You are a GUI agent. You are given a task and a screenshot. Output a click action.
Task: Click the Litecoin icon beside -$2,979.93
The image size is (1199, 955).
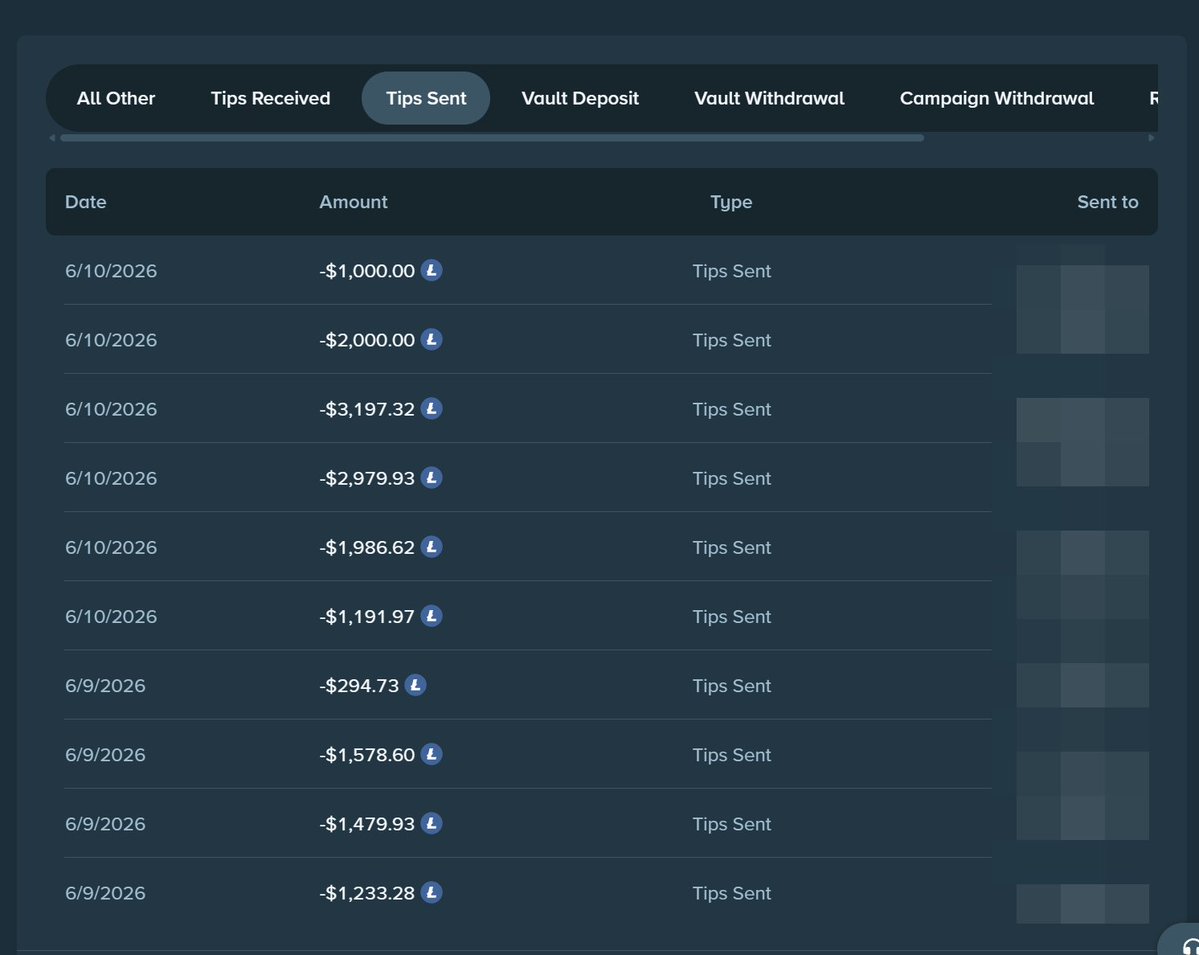point(431,478)
